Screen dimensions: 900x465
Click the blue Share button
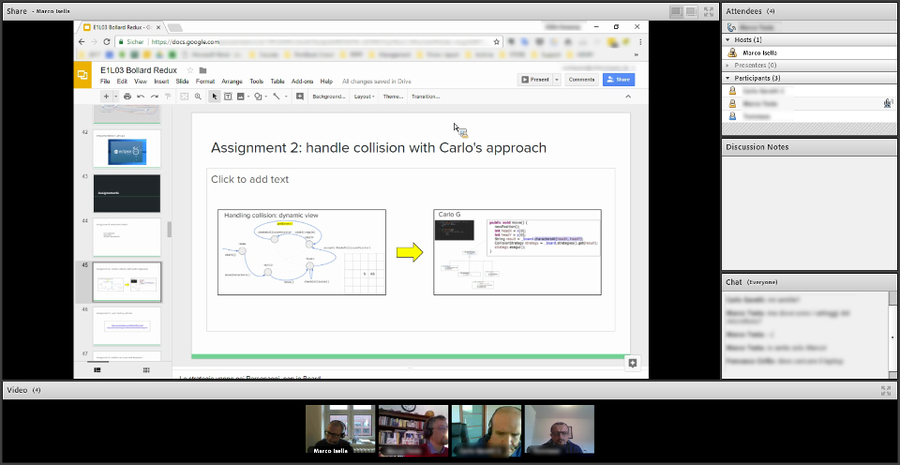click(618, 79)
